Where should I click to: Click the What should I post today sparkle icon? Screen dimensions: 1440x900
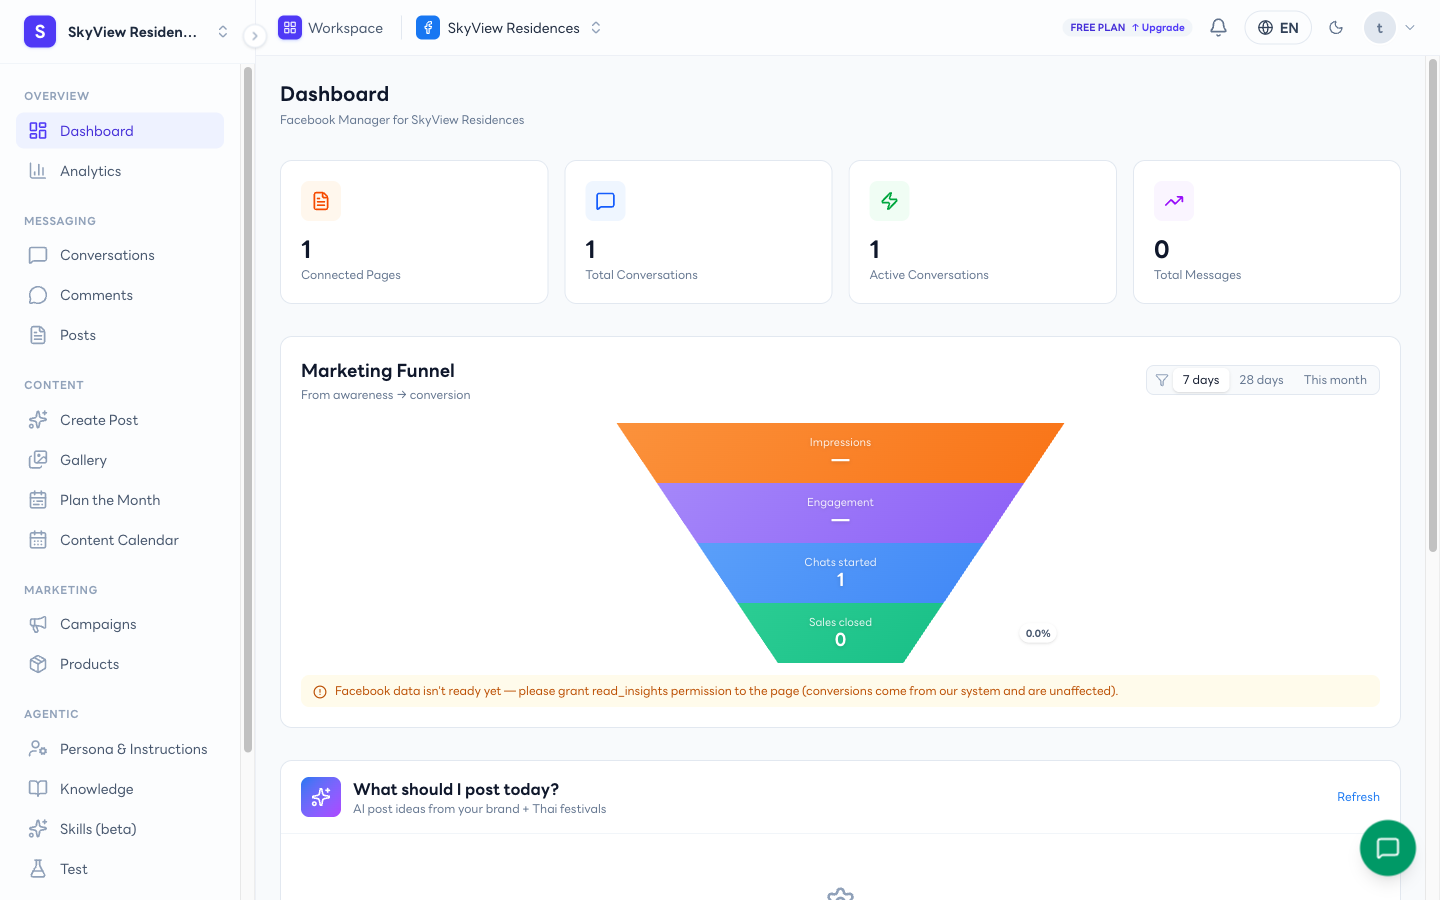(321, 797)
